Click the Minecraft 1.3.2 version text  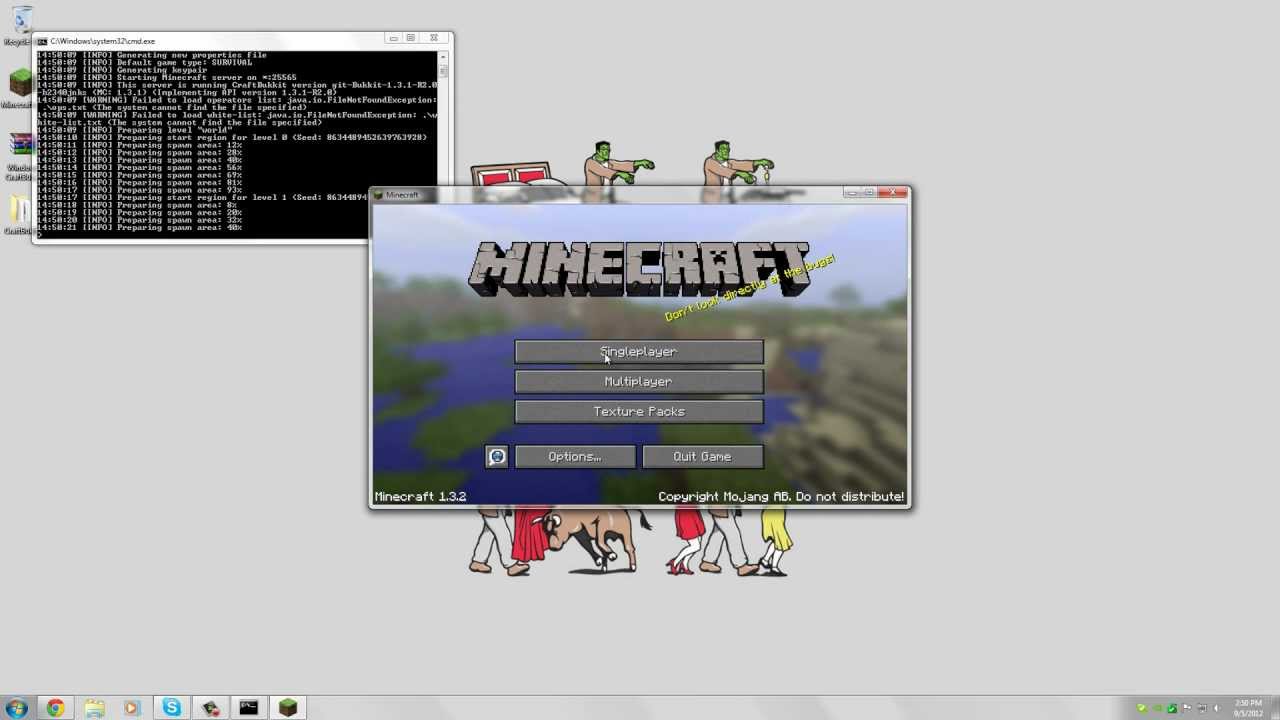pyautogui.click(x=420, y=497)
